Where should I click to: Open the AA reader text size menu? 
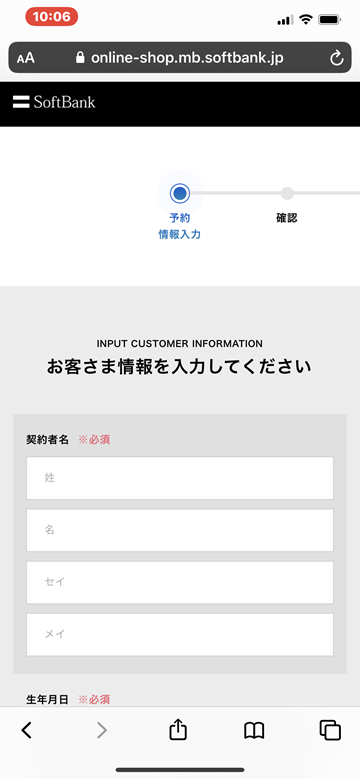26,58
